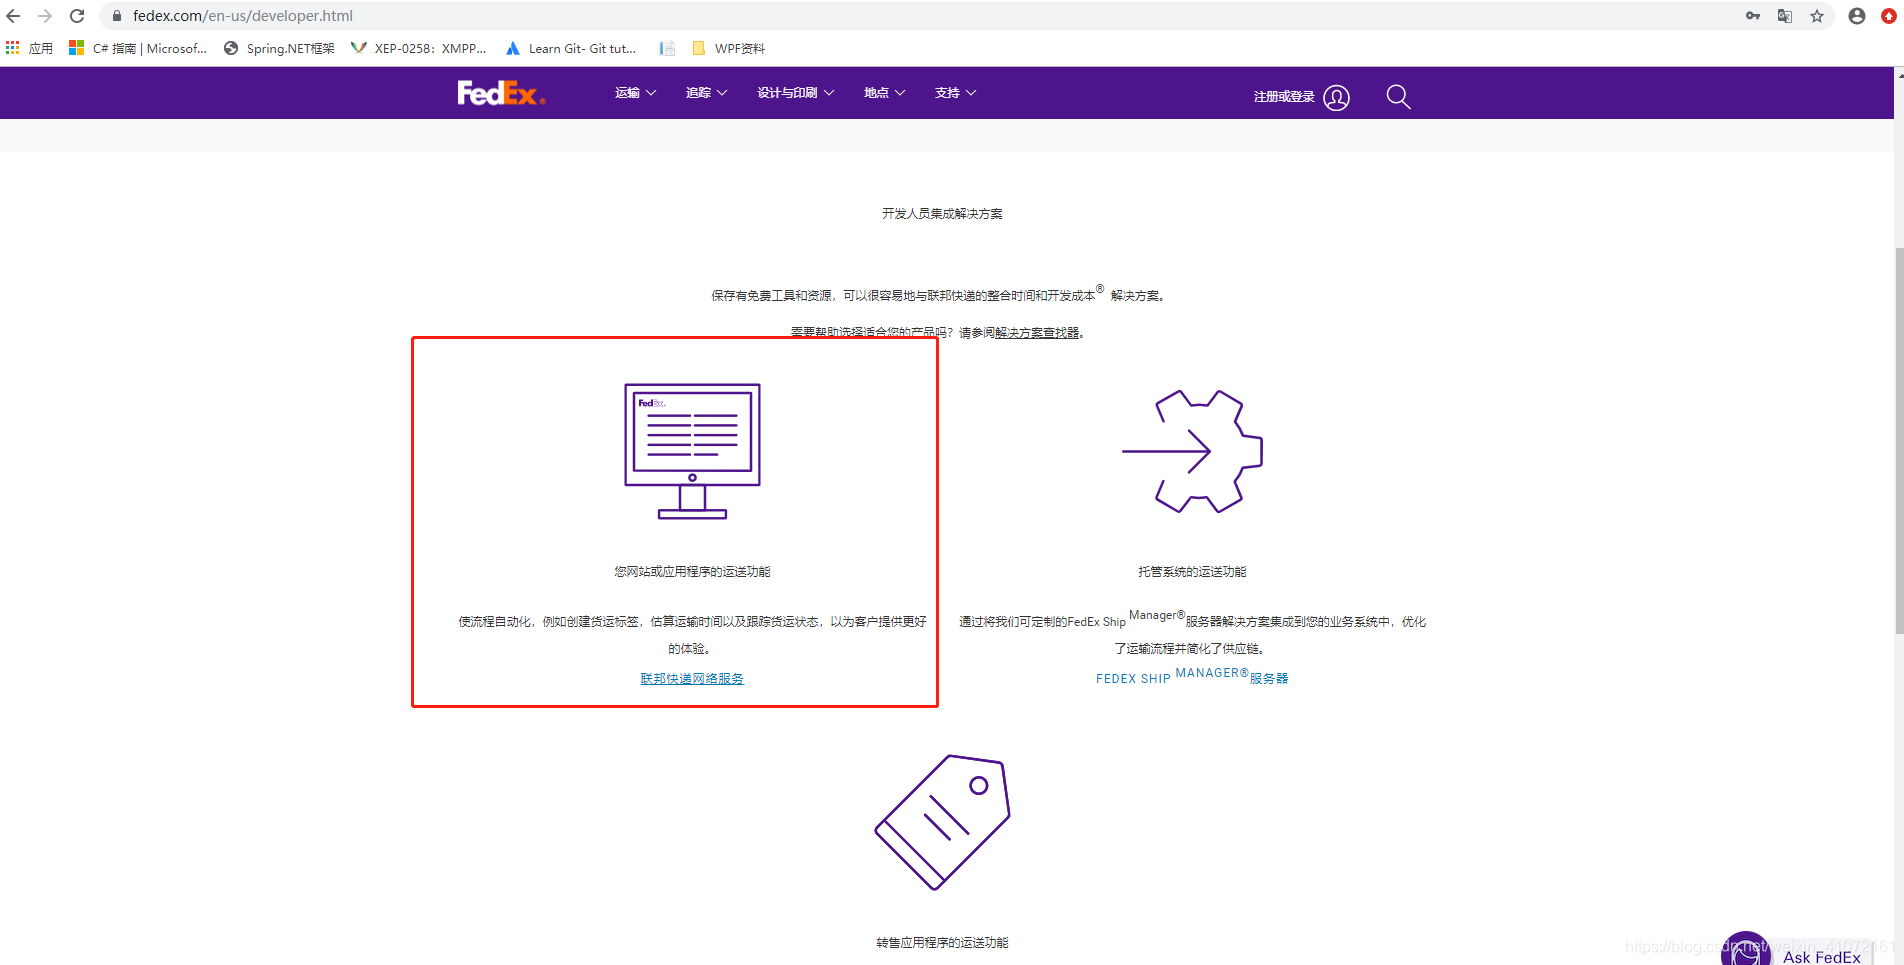Click the translate page icon
1904x965 pixels.
[x=1785, y=16]
